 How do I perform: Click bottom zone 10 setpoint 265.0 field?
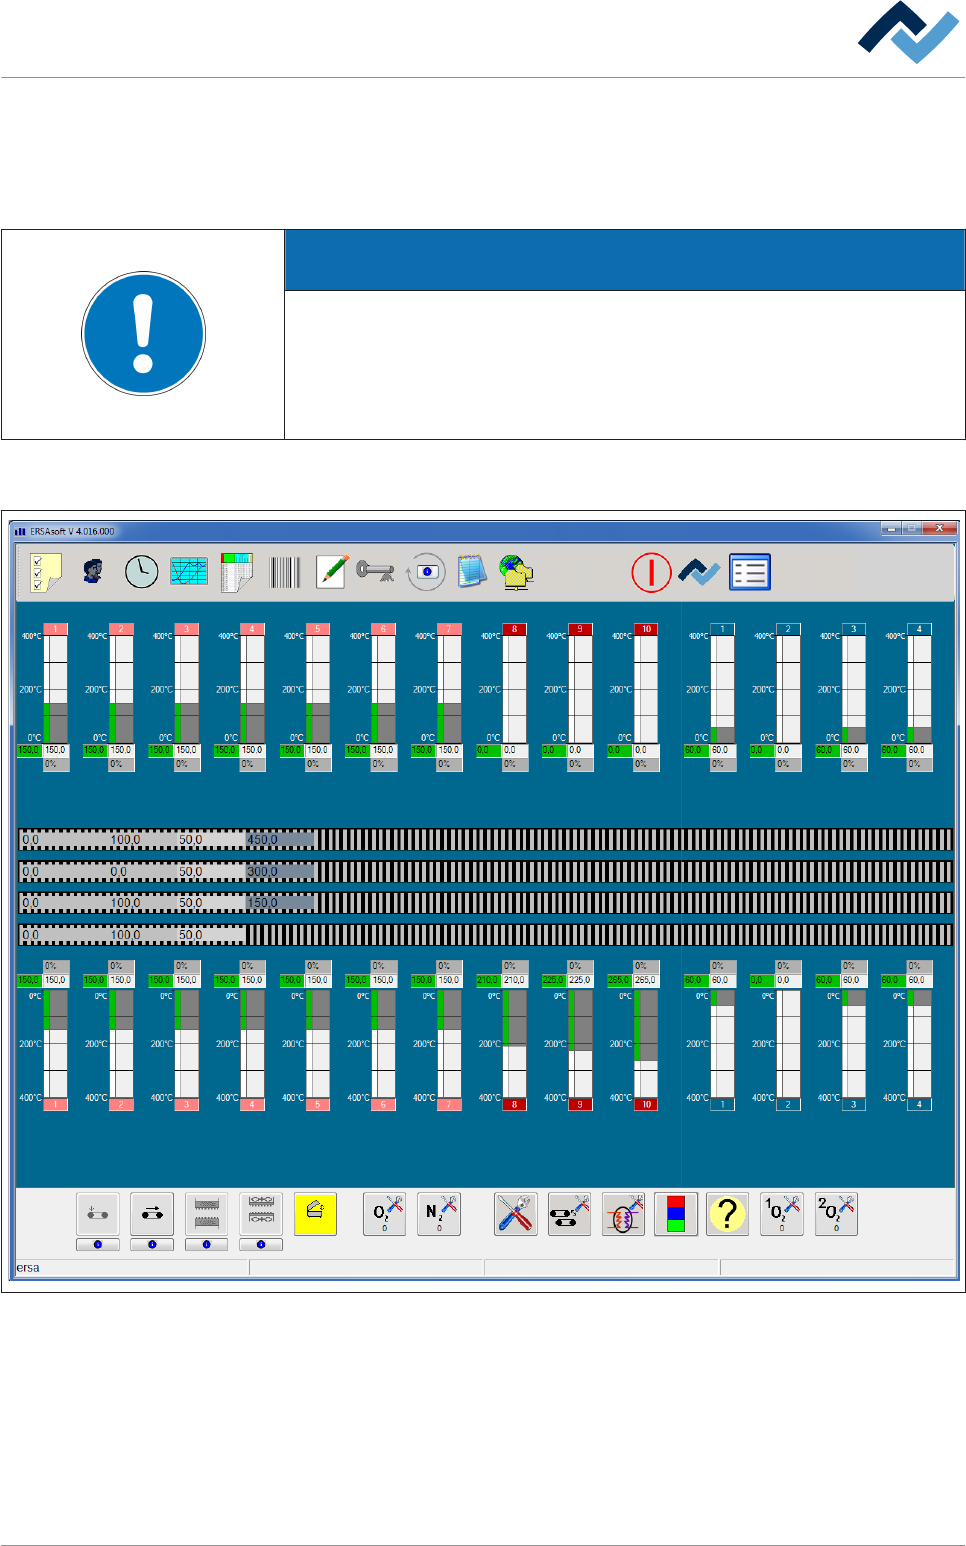[646, 980]
